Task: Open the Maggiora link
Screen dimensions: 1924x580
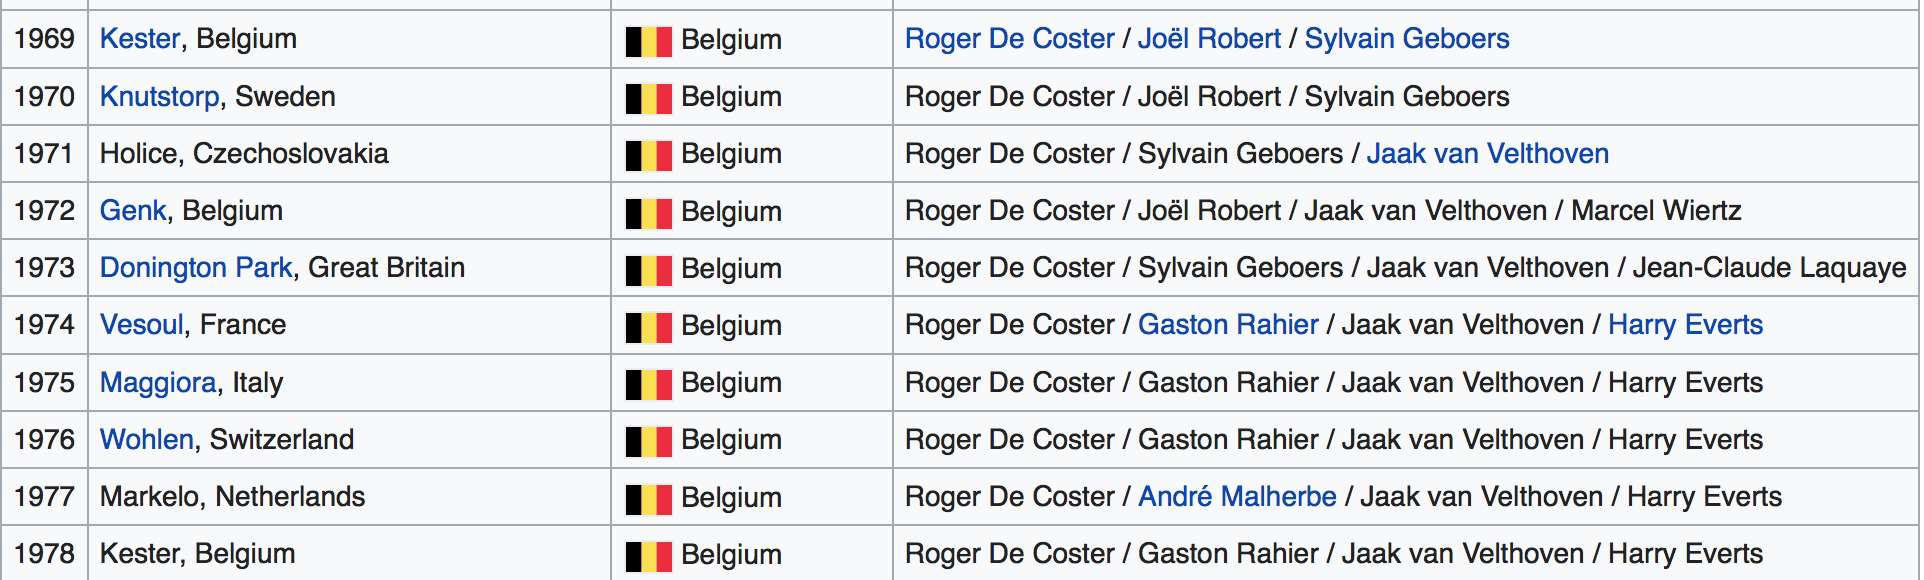Action: 158,383
